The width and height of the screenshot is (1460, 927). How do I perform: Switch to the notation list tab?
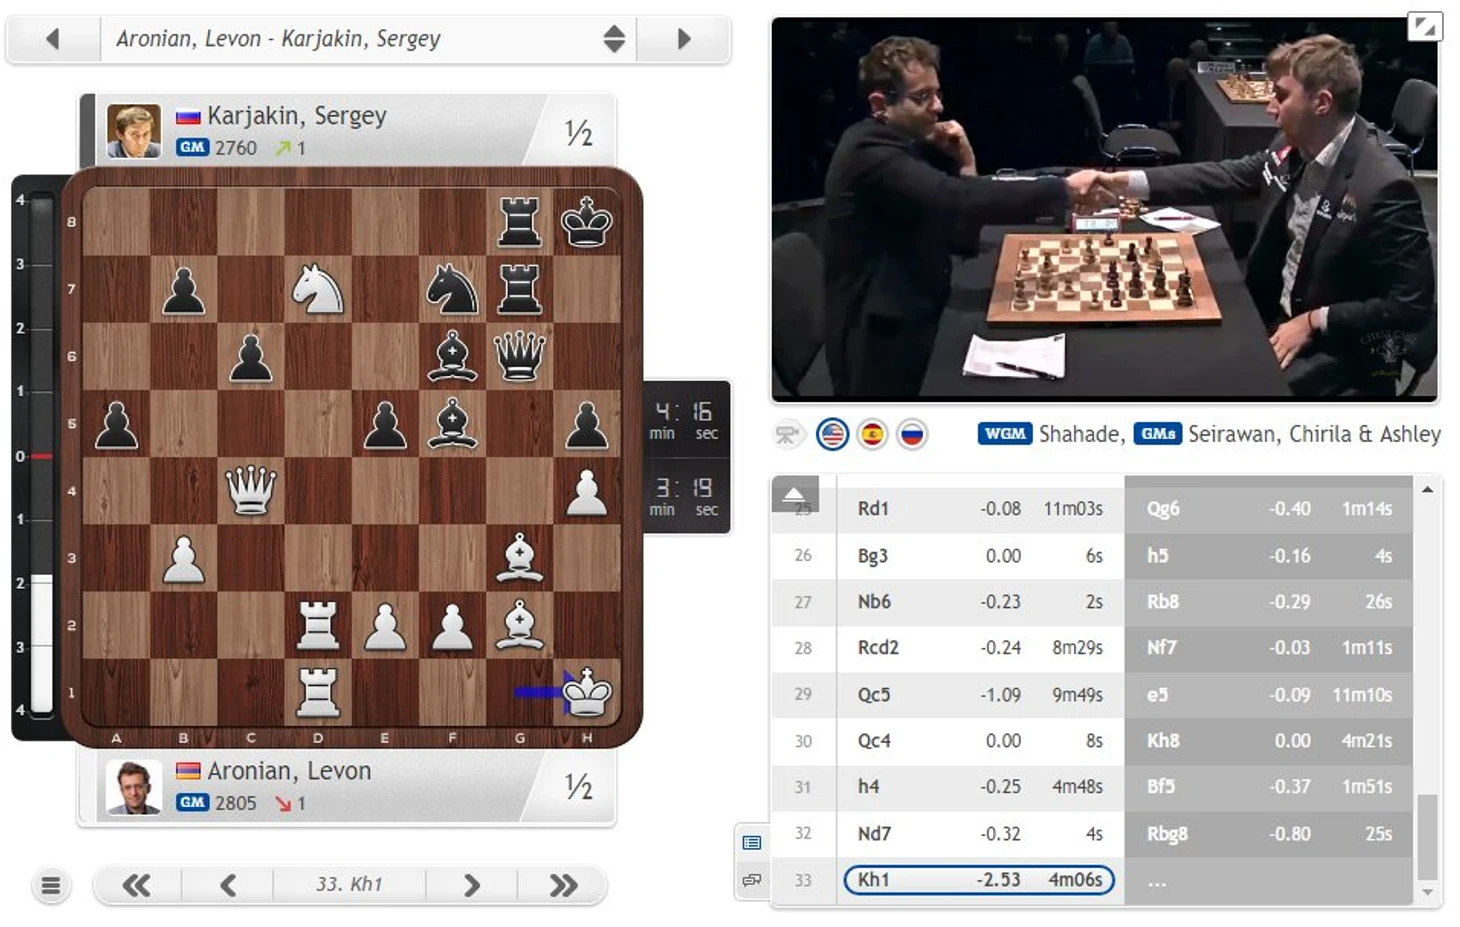coord(752,843)
